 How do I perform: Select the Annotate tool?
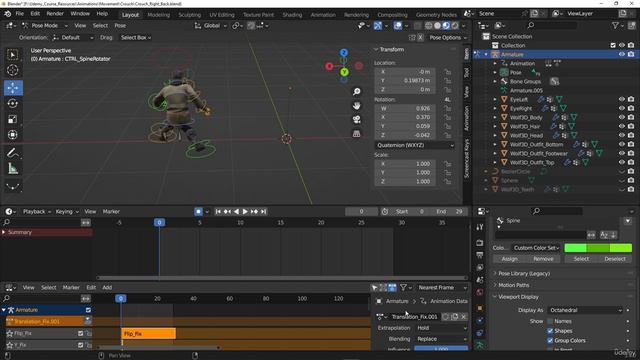click(13, 153)
